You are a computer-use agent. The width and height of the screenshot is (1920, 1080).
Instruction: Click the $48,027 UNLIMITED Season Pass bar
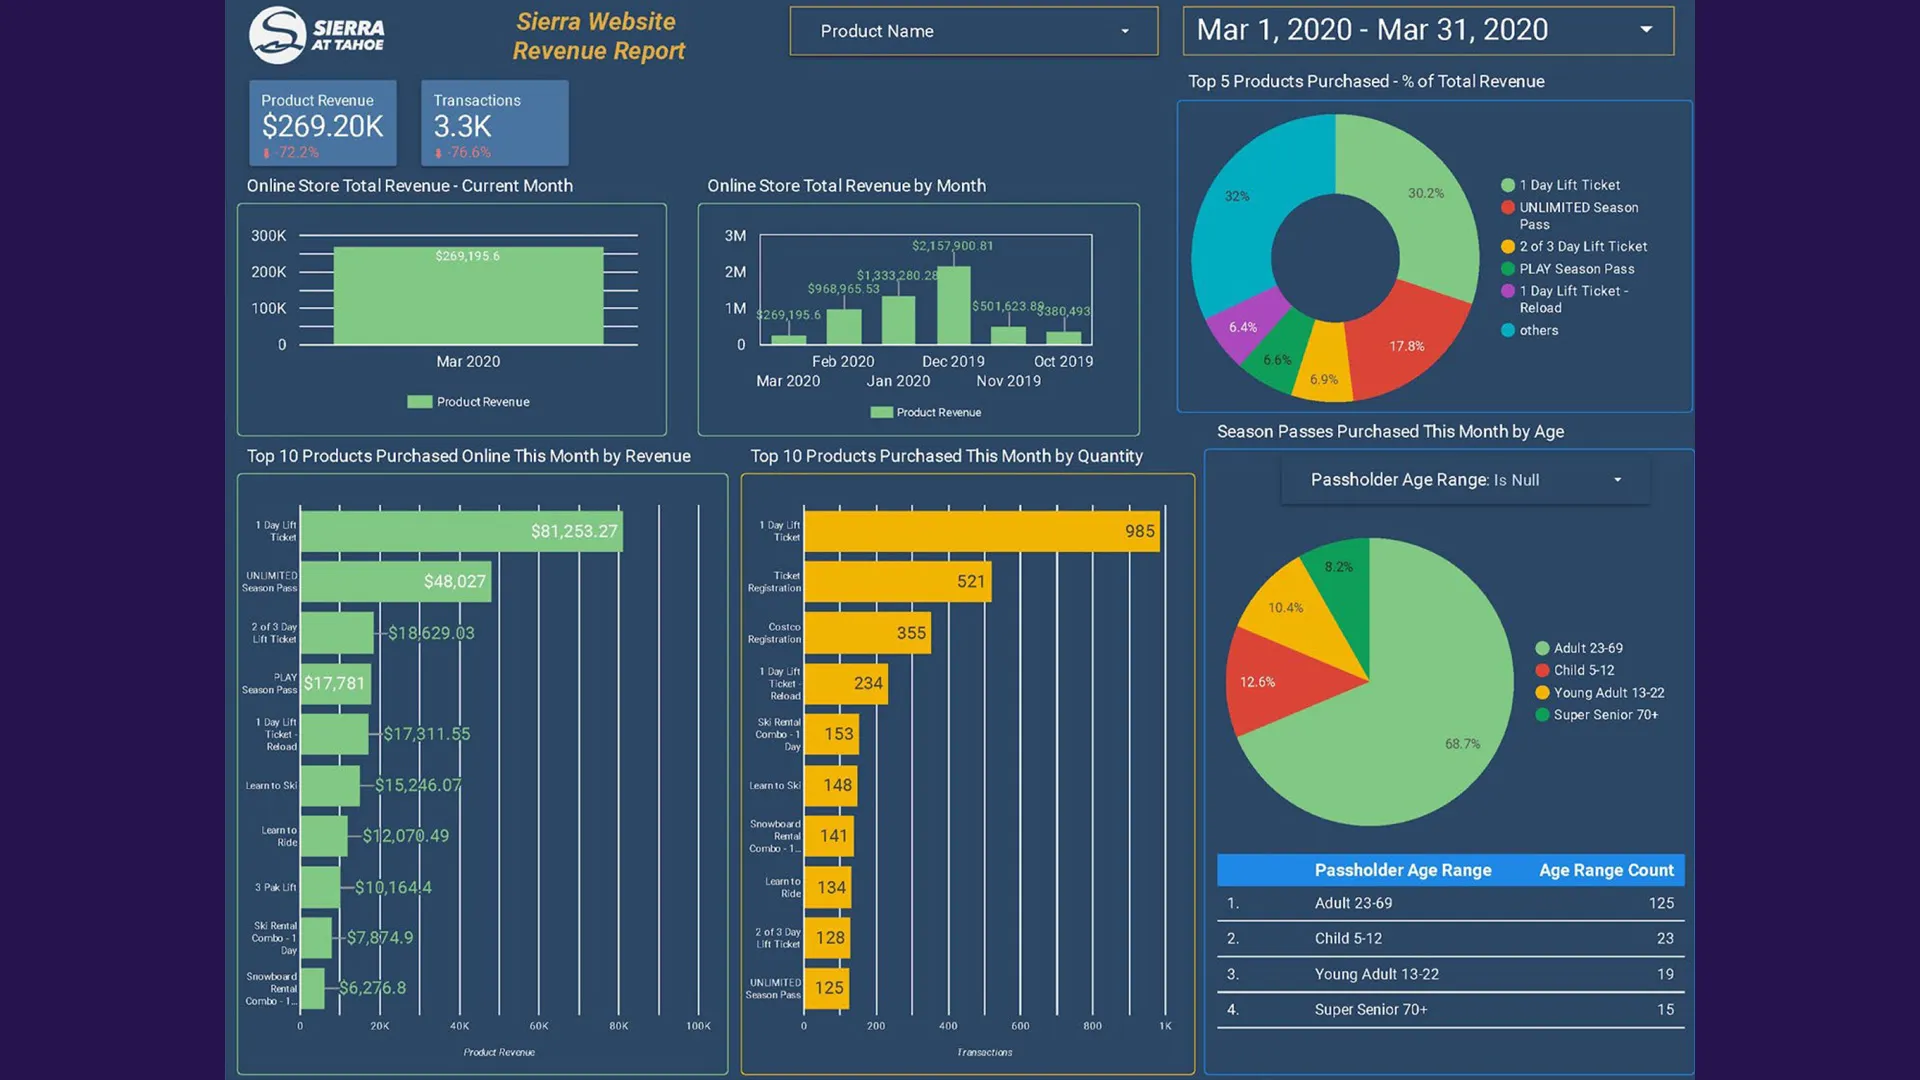(396, 582)
